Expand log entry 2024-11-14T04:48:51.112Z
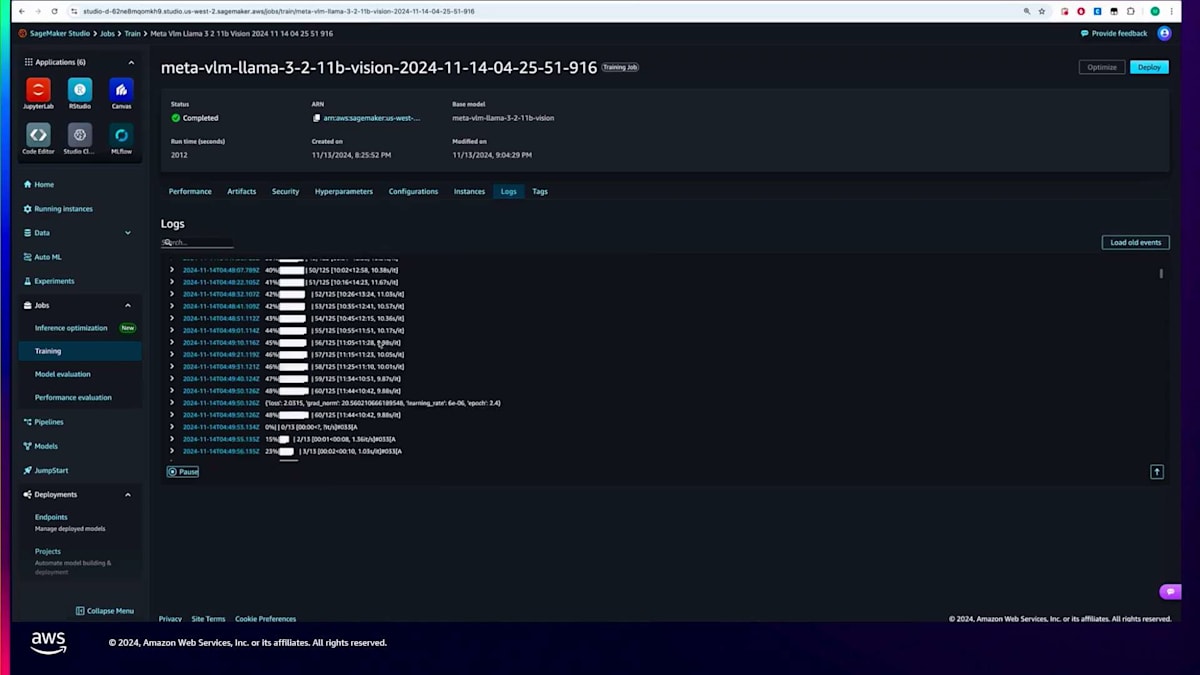The height and width of the screenshot is (675, 1200). pos(172,318)
